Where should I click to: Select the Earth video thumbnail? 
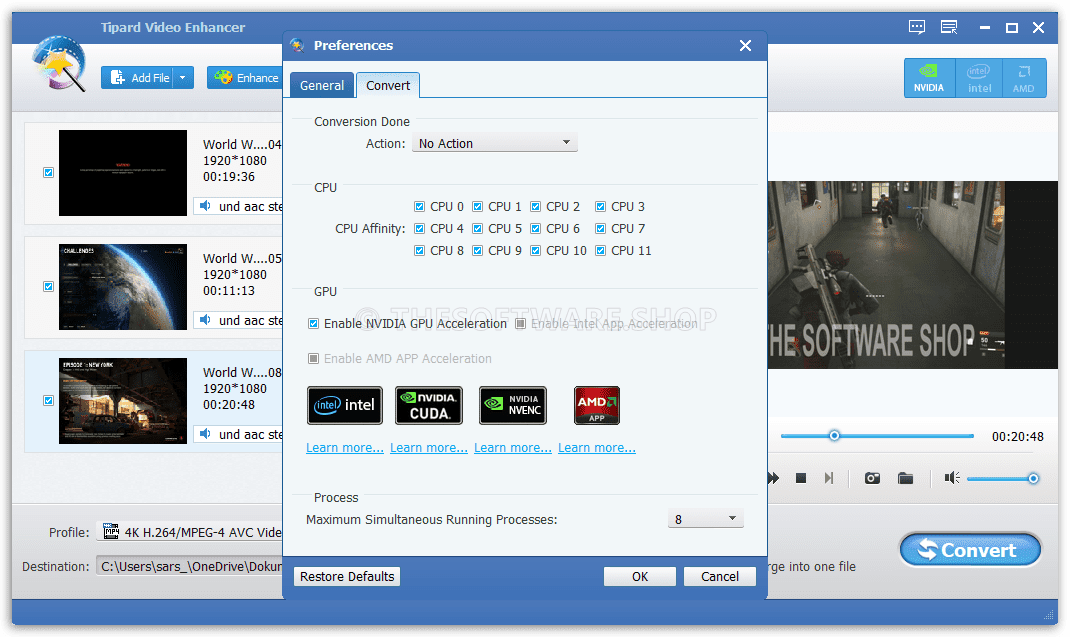123,287
